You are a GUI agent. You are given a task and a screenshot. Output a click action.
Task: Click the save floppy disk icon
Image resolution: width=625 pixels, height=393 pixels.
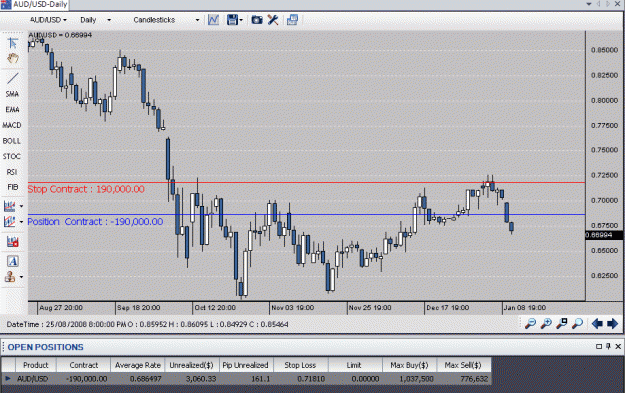[232, 20]
